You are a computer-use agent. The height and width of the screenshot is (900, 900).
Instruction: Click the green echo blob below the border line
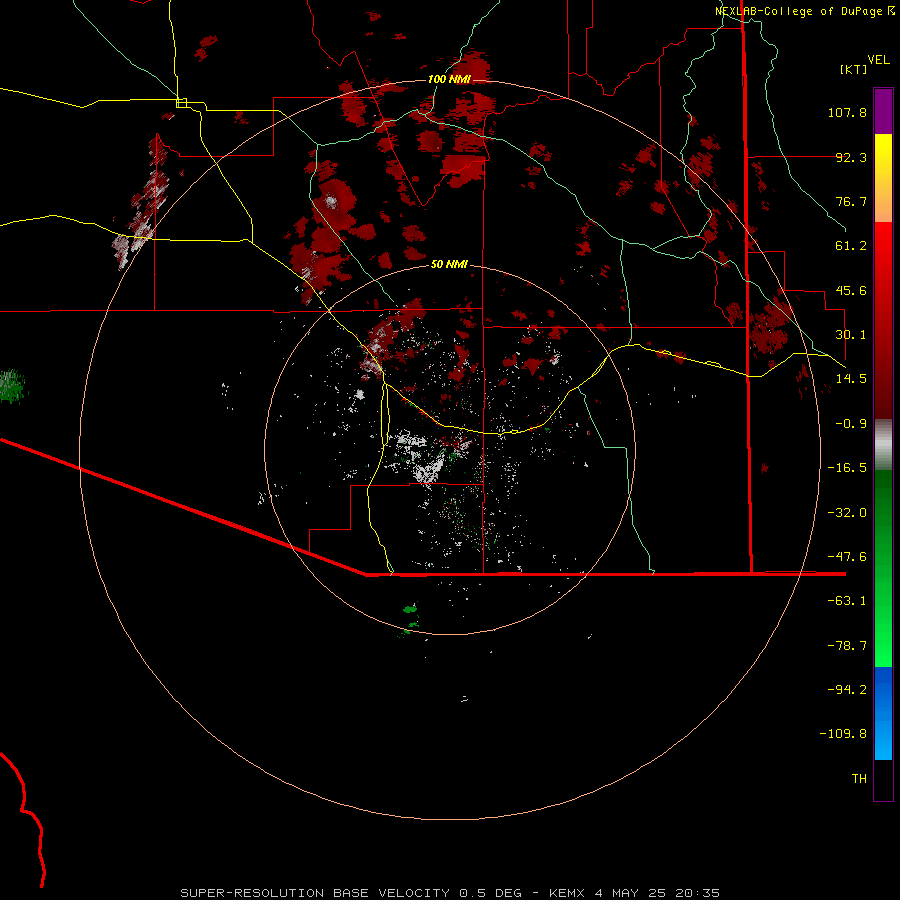pyautogui.click(x=411, y=609)
